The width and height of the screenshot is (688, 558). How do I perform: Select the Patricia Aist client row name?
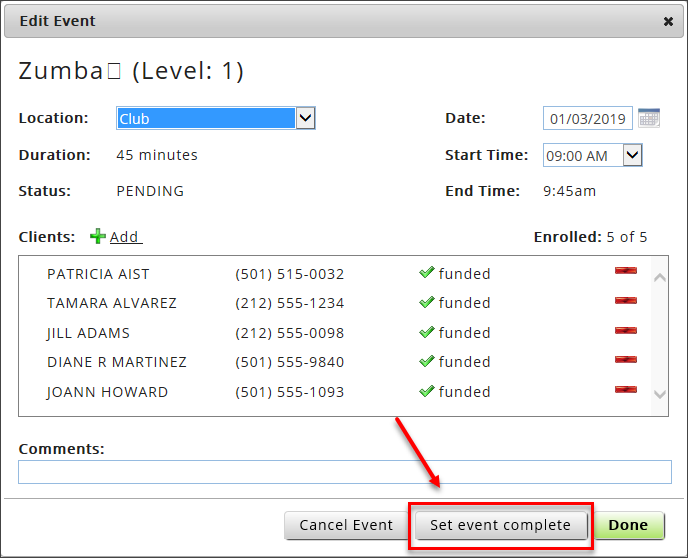[x=98, y=274]
